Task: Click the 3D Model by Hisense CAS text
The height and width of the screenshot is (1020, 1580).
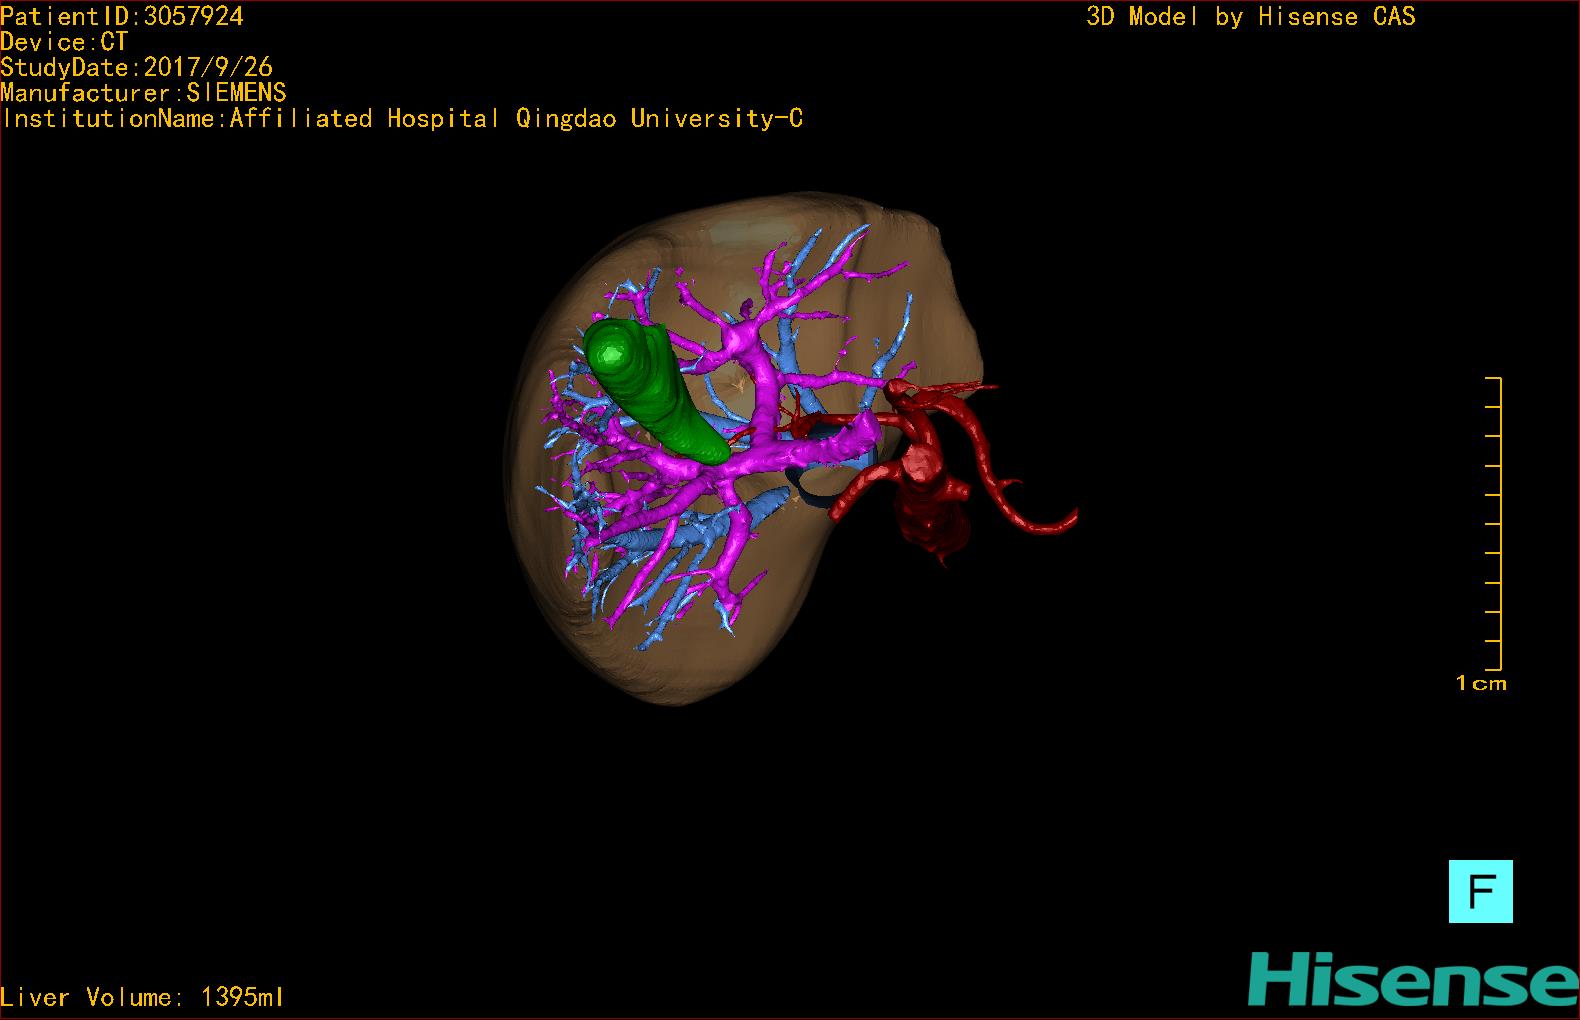Action: point(1251,16)
